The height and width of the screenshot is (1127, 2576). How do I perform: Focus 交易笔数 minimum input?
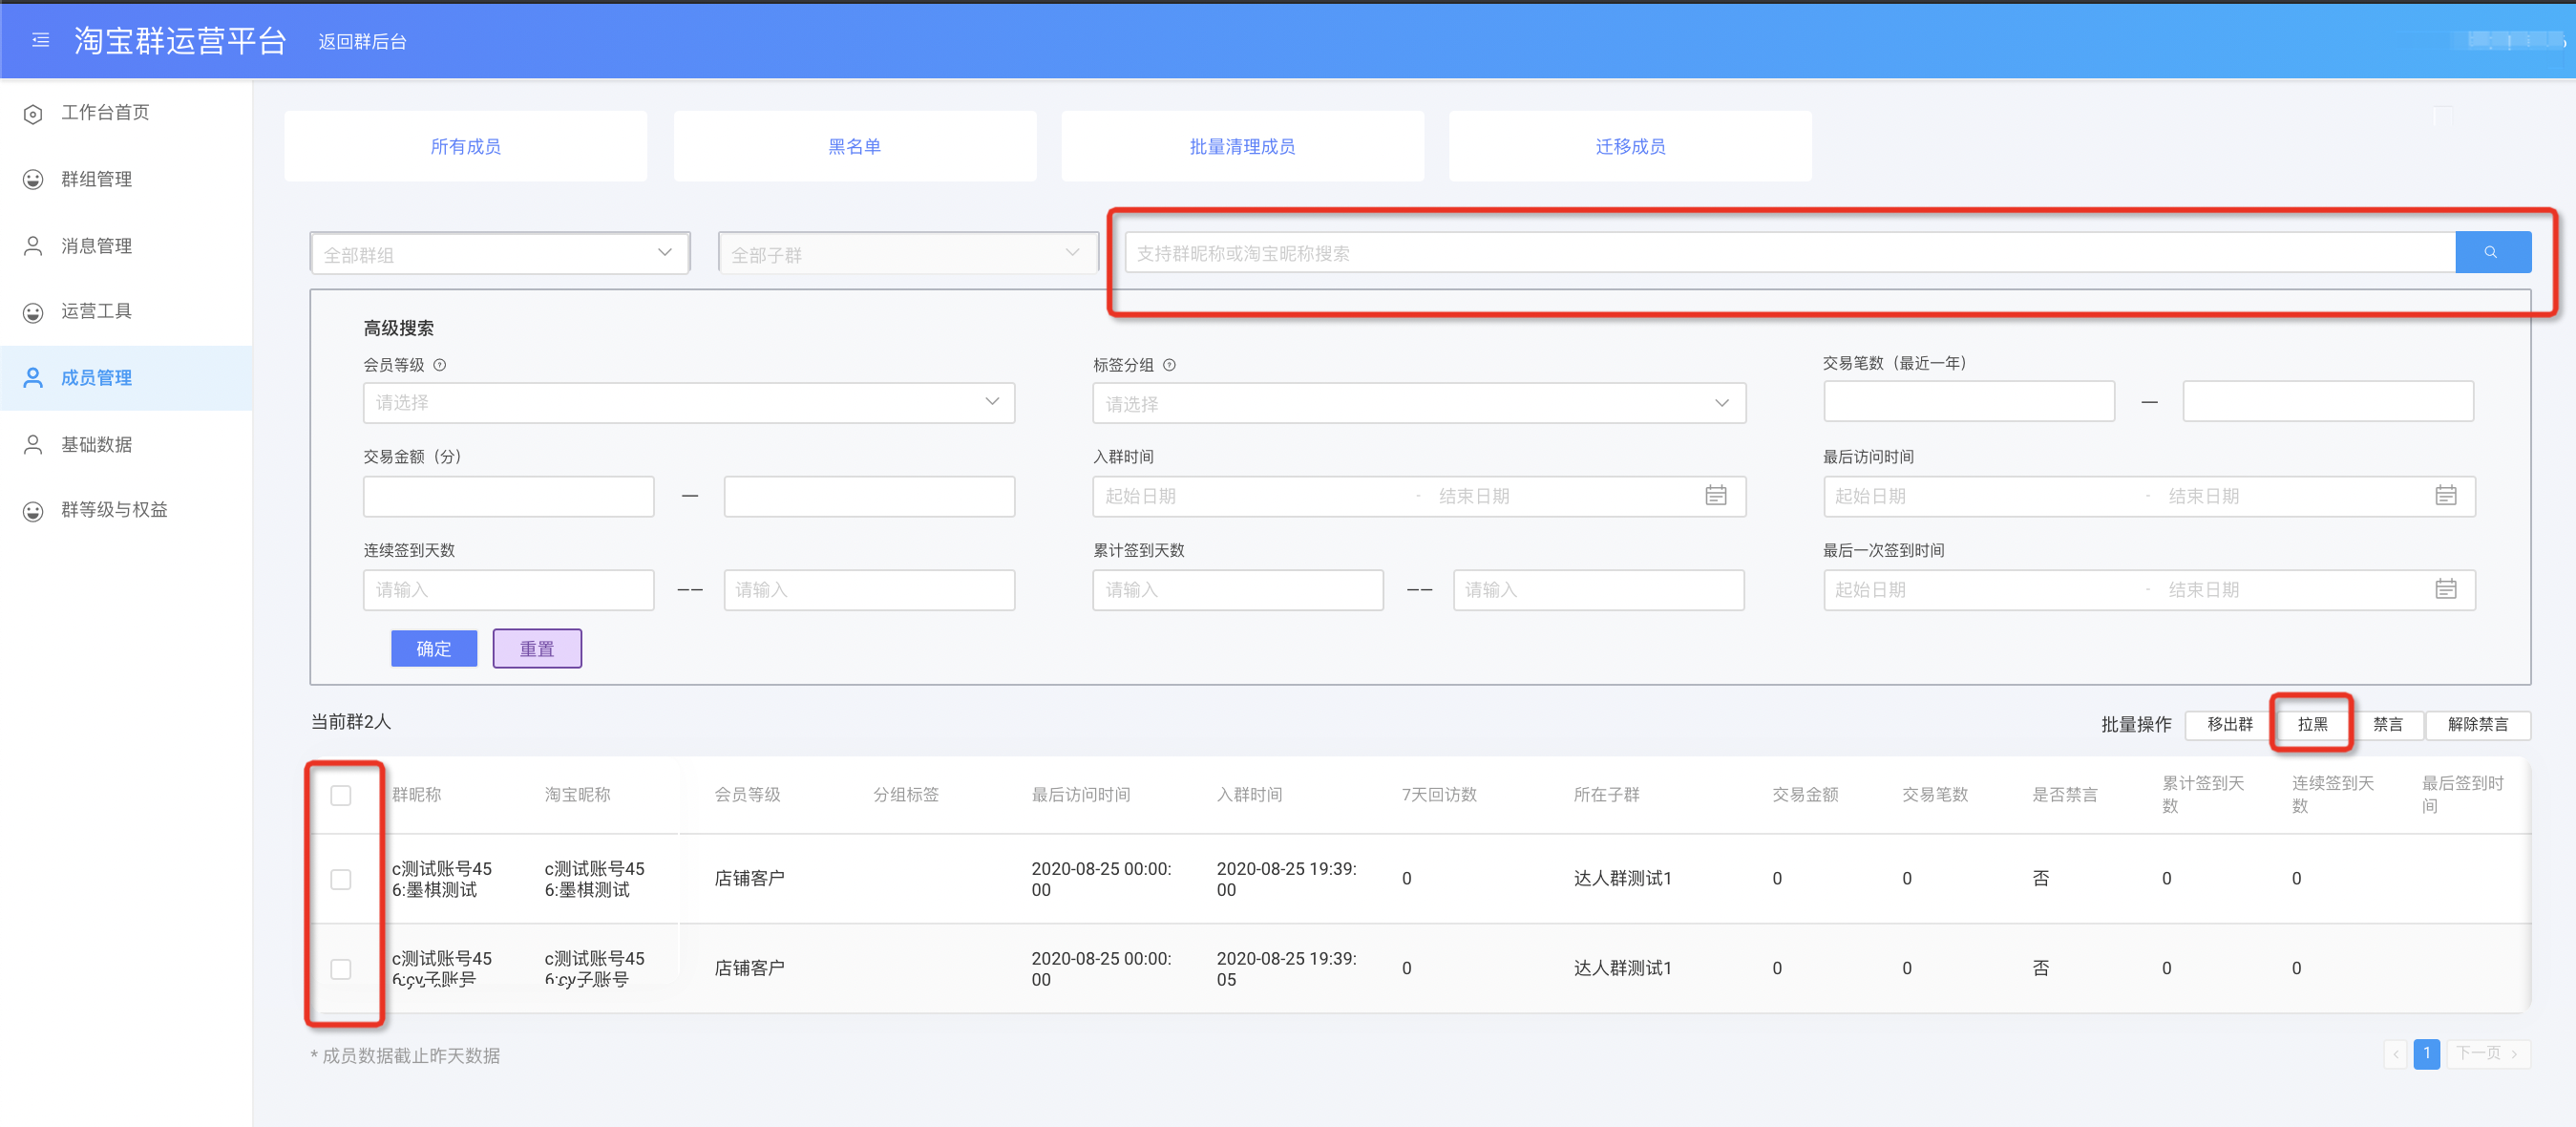click(x=1969, y=401)
